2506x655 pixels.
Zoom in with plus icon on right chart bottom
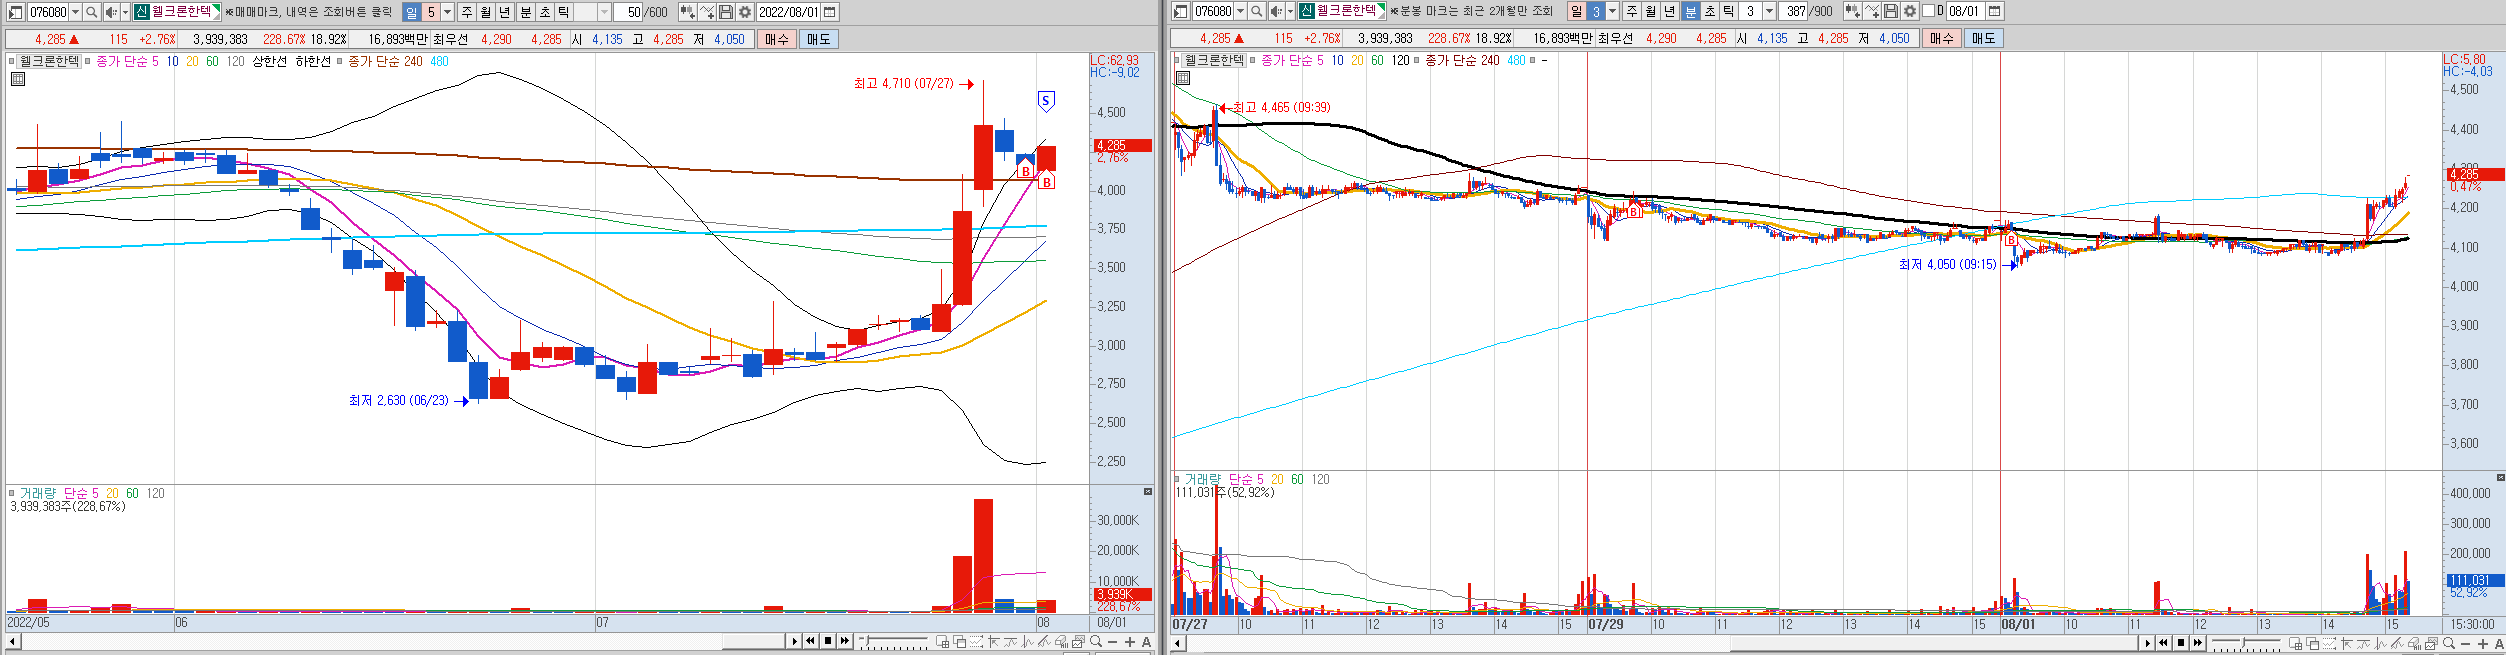(x=2482, y=643)
